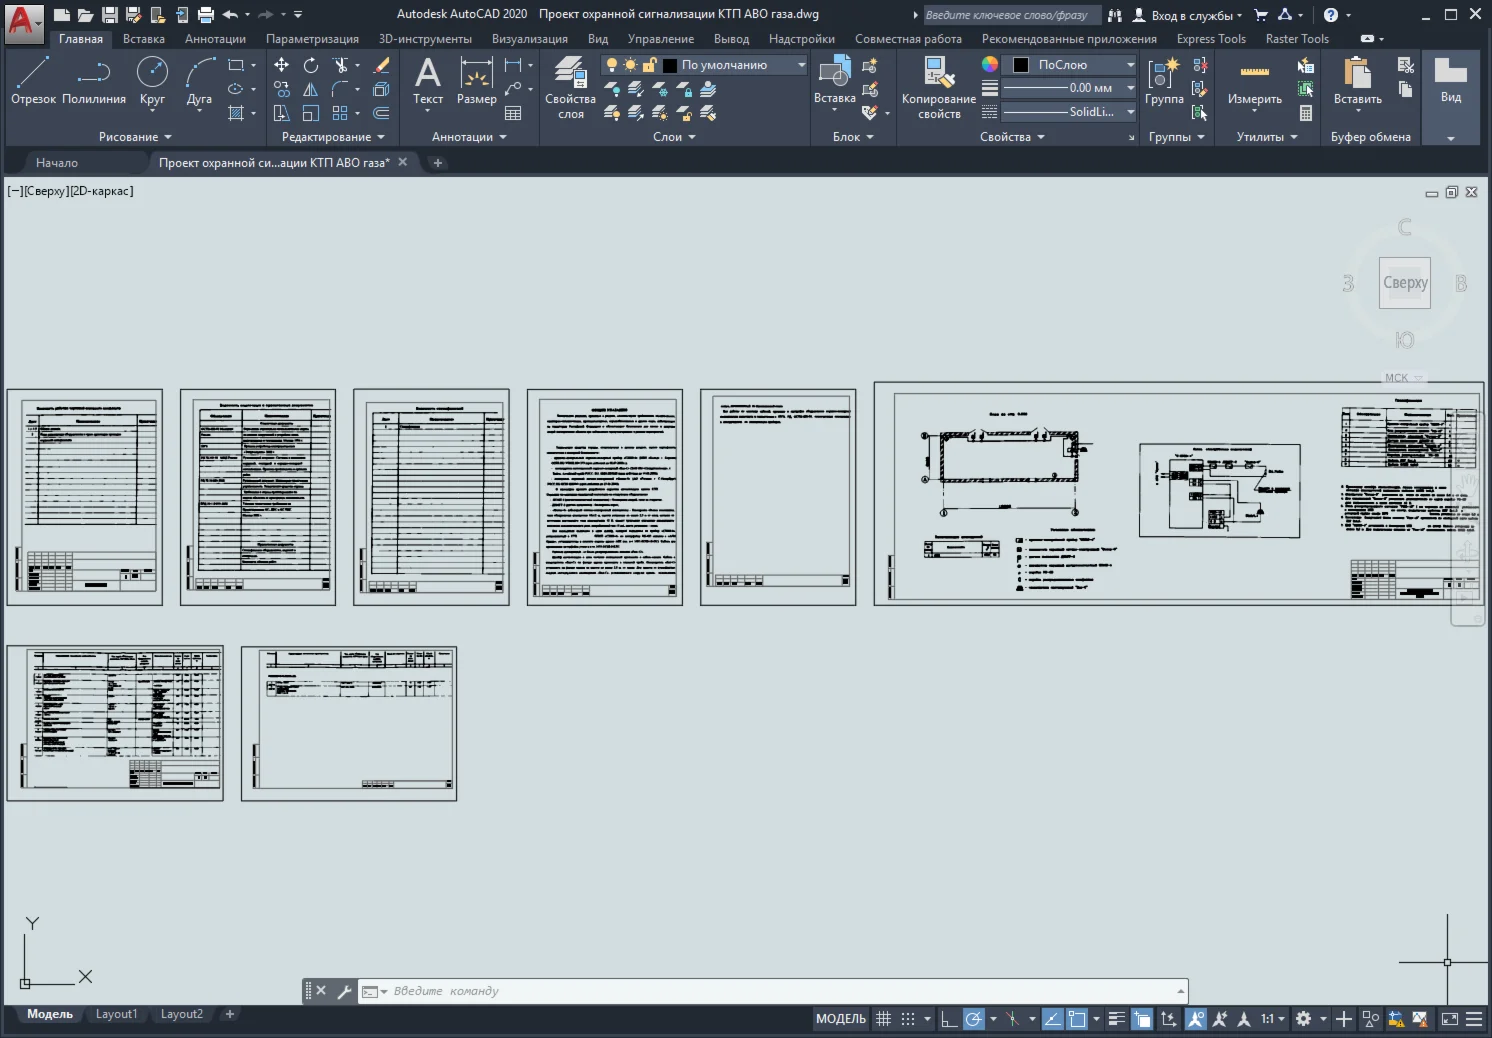Click the color wheel icon in Свойства
Image resolution: width=1492 pixels, height=1038 pixels.
click(989, 65)
